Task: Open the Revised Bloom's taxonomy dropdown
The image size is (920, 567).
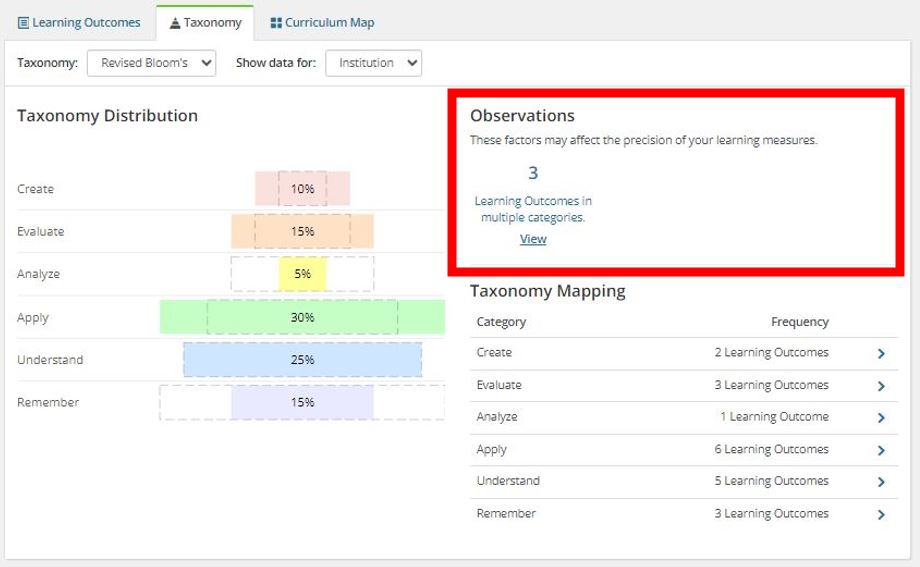Action: click(151, 63)
